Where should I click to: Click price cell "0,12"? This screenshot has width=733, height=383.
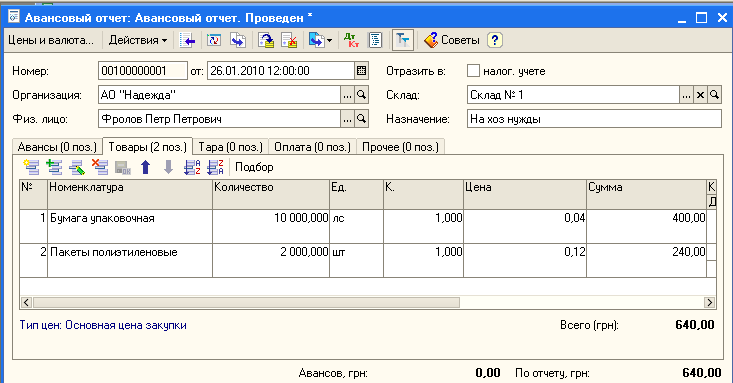(525, 260)
